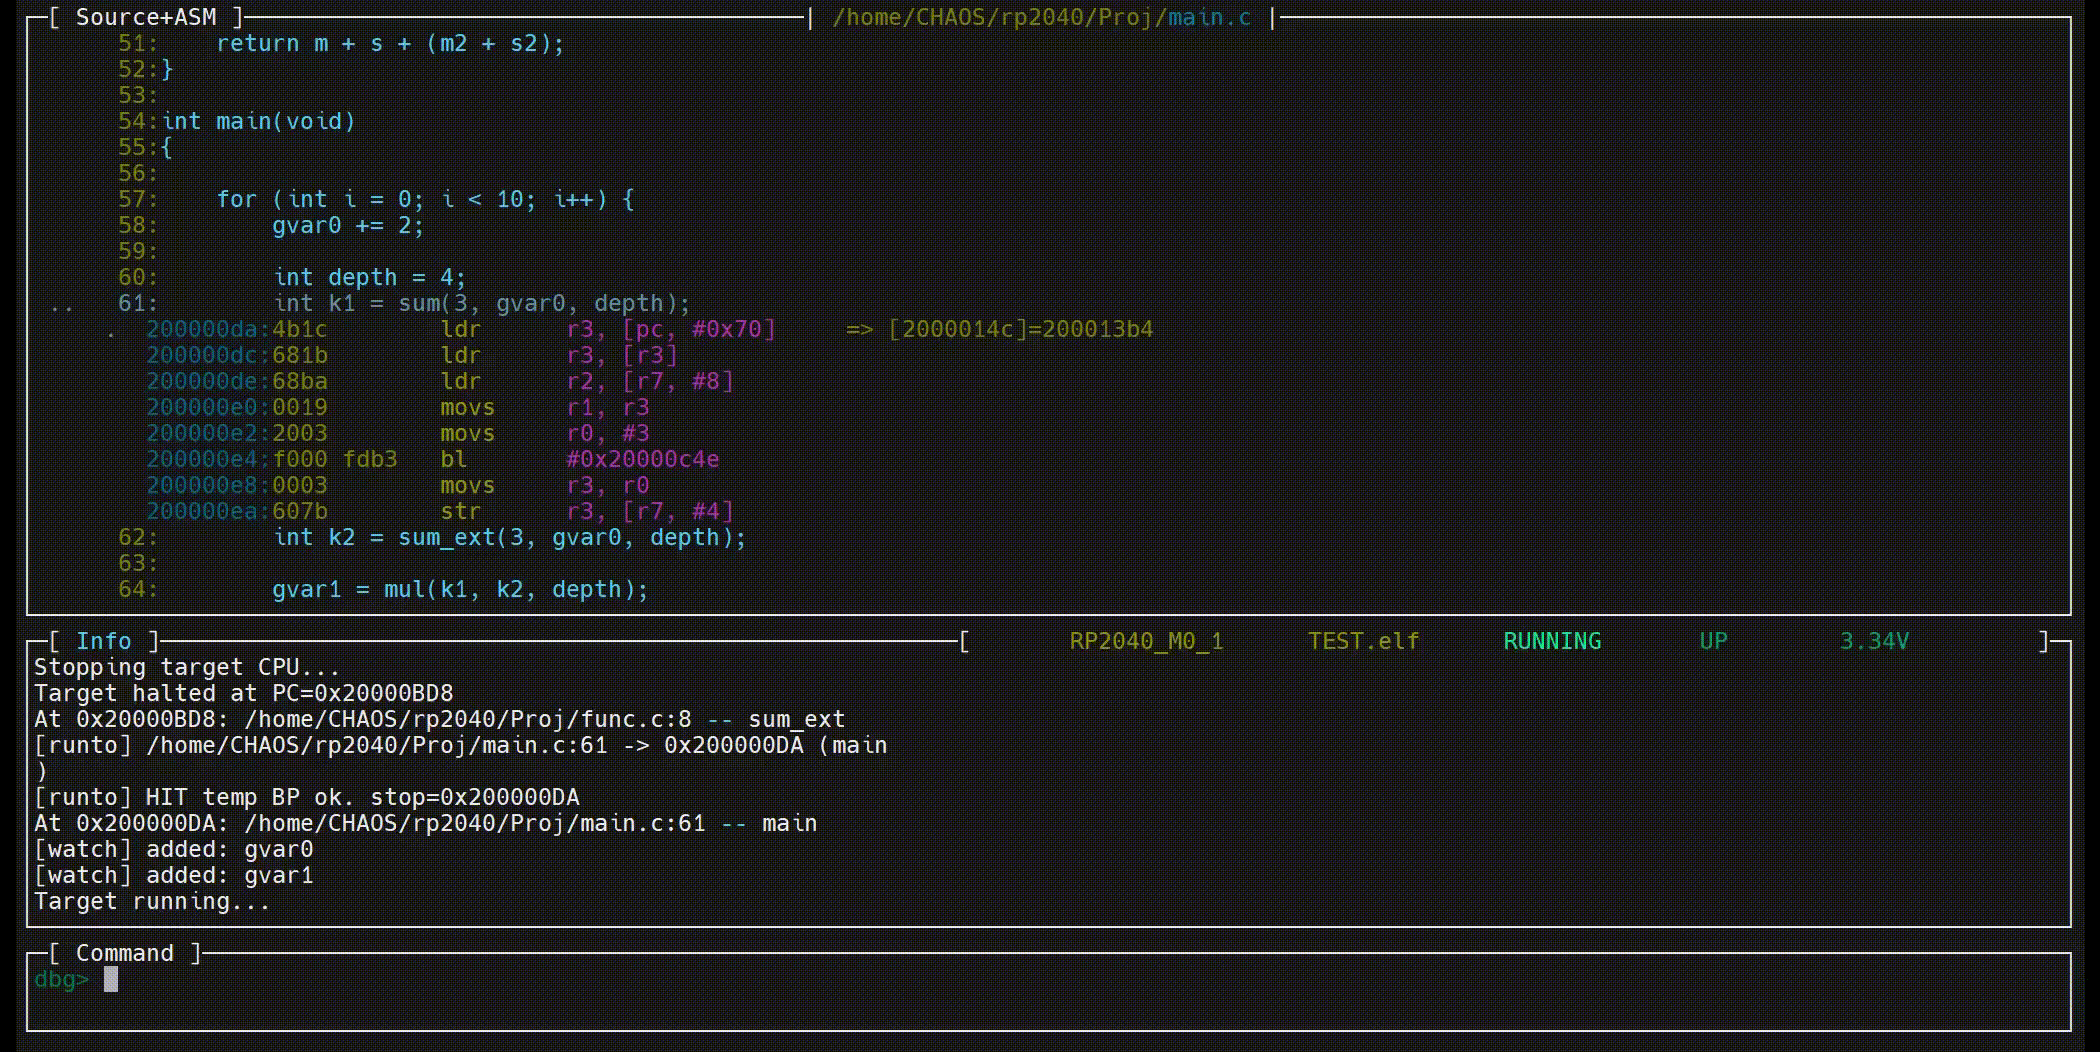Click the UP link status indicator
This screenshot has width=2100, height=1052.
(x=1713, y=641)
